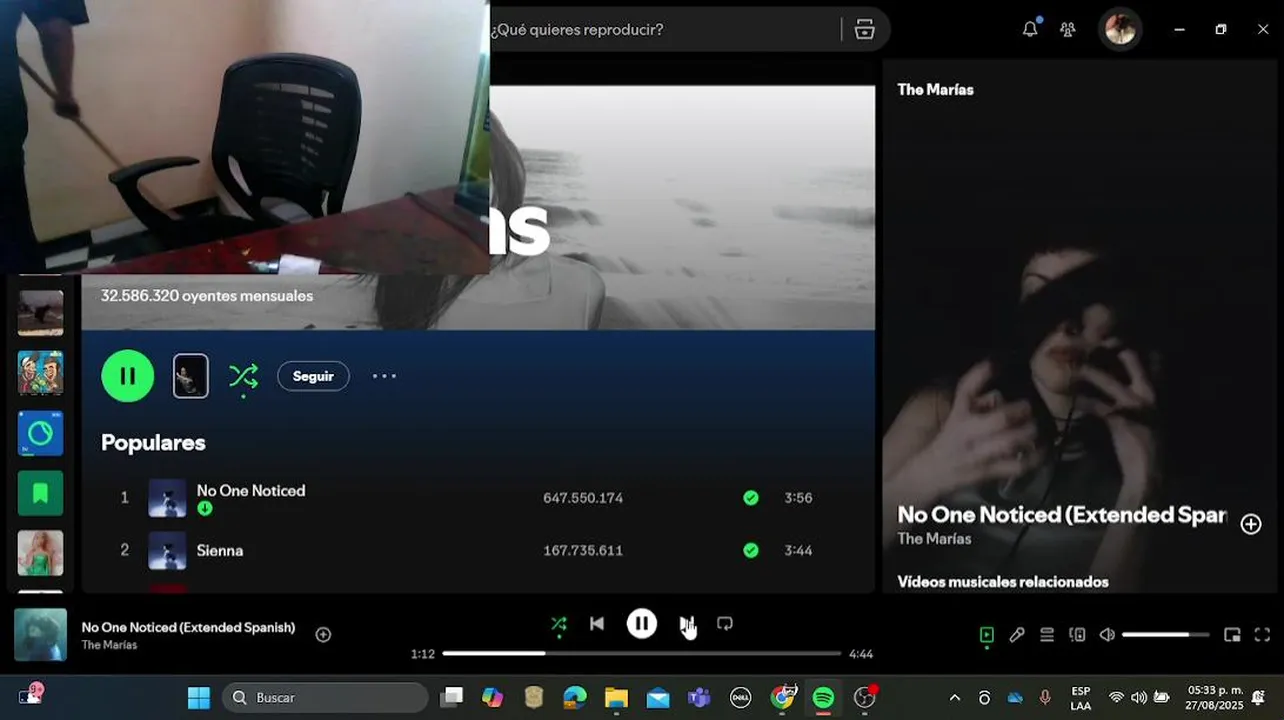Open Microsoft Edge from the taskbar

[574, 697]
